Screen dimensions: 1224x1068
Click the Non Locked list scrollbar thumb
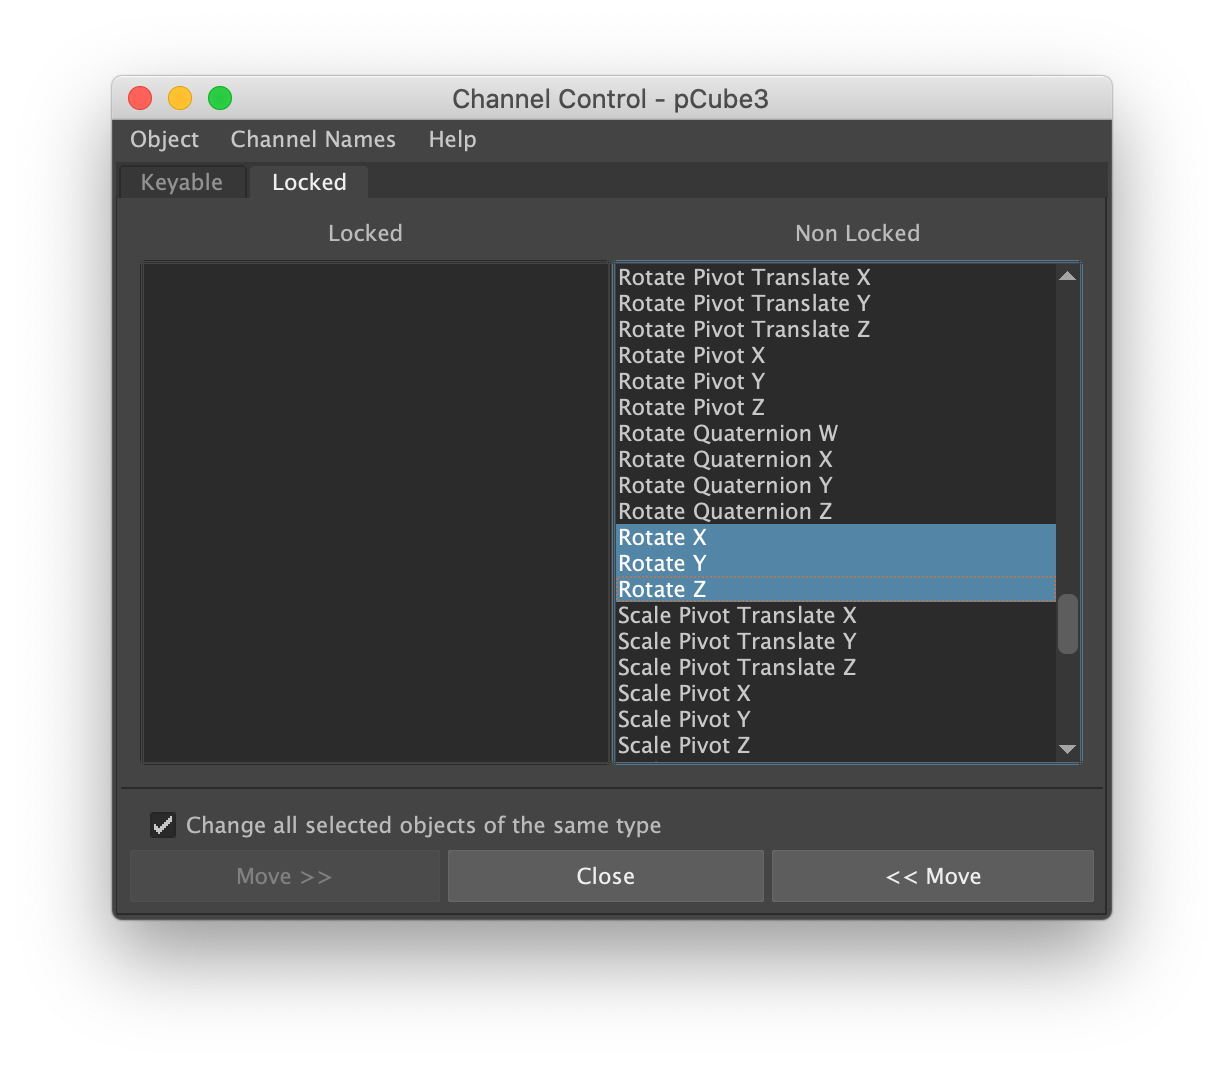pyautogui.click(x=1067, y=624)
